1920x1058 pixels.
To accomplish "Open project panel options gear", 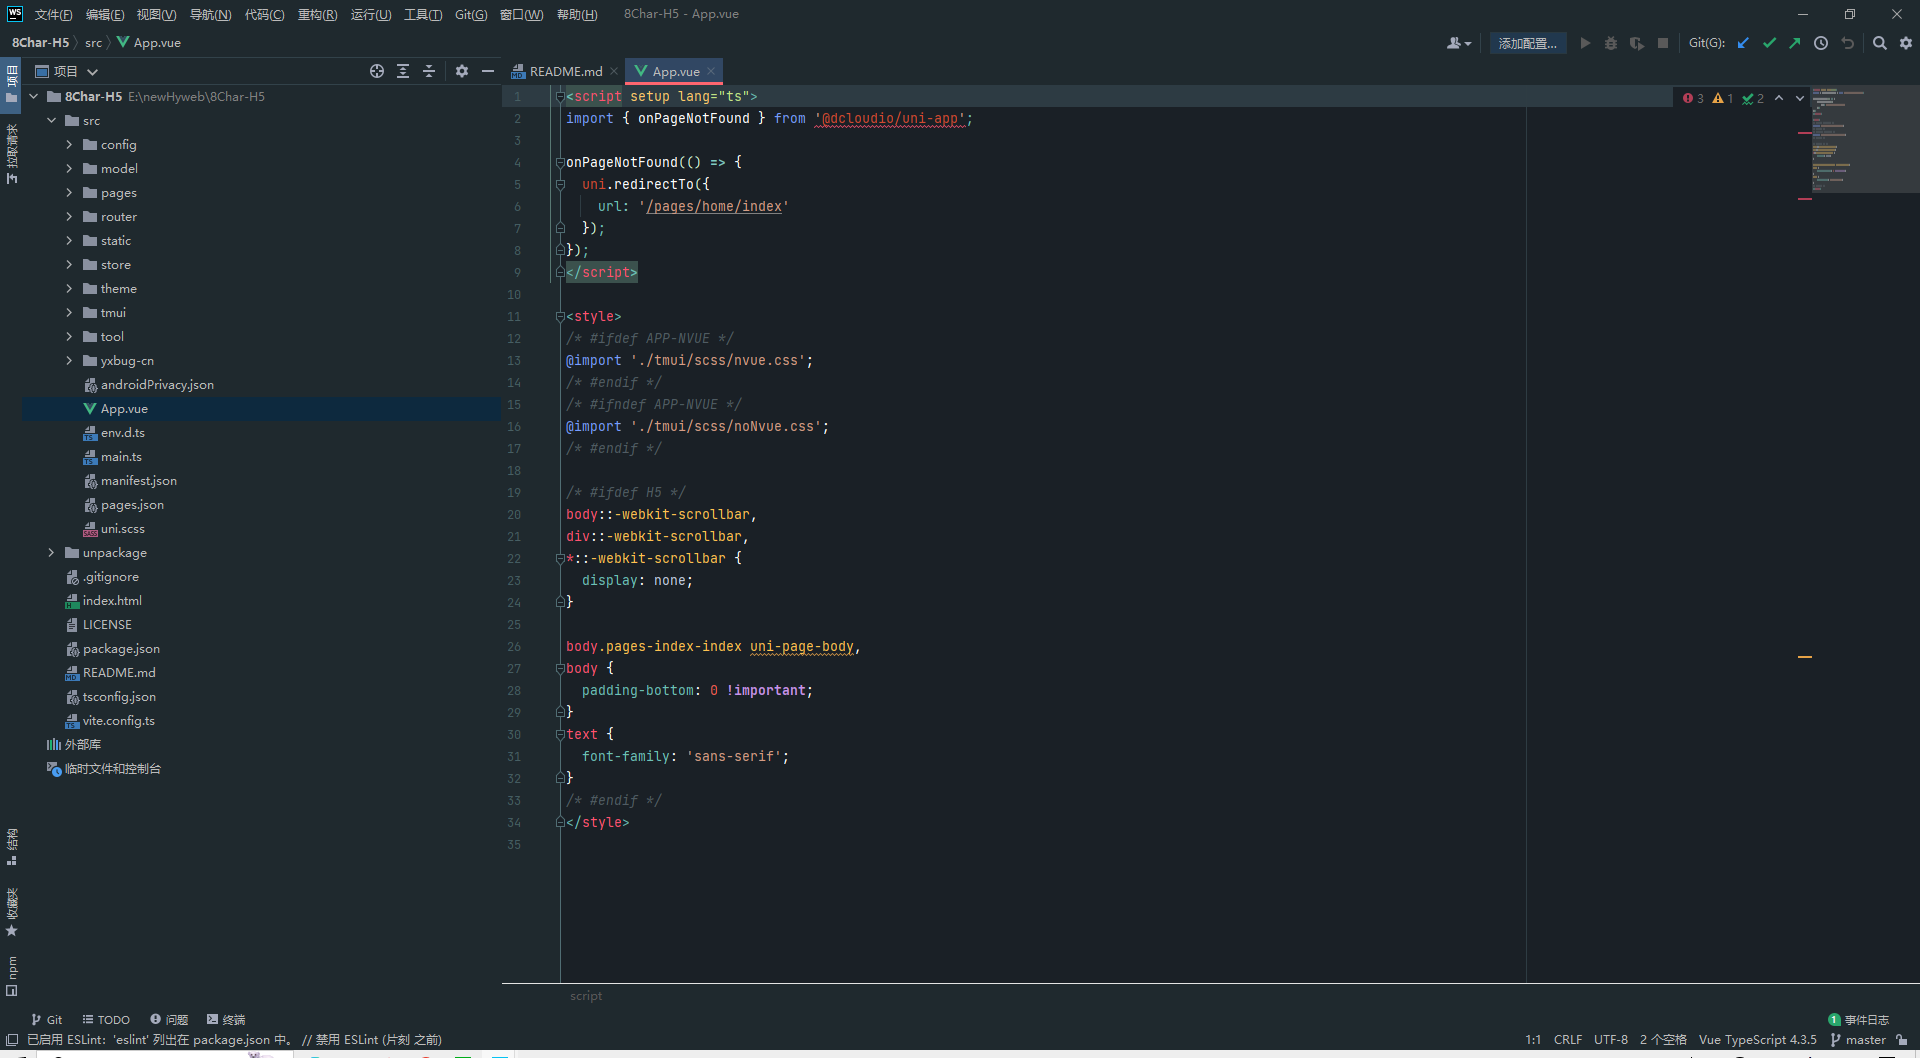I will coord(462,71).
